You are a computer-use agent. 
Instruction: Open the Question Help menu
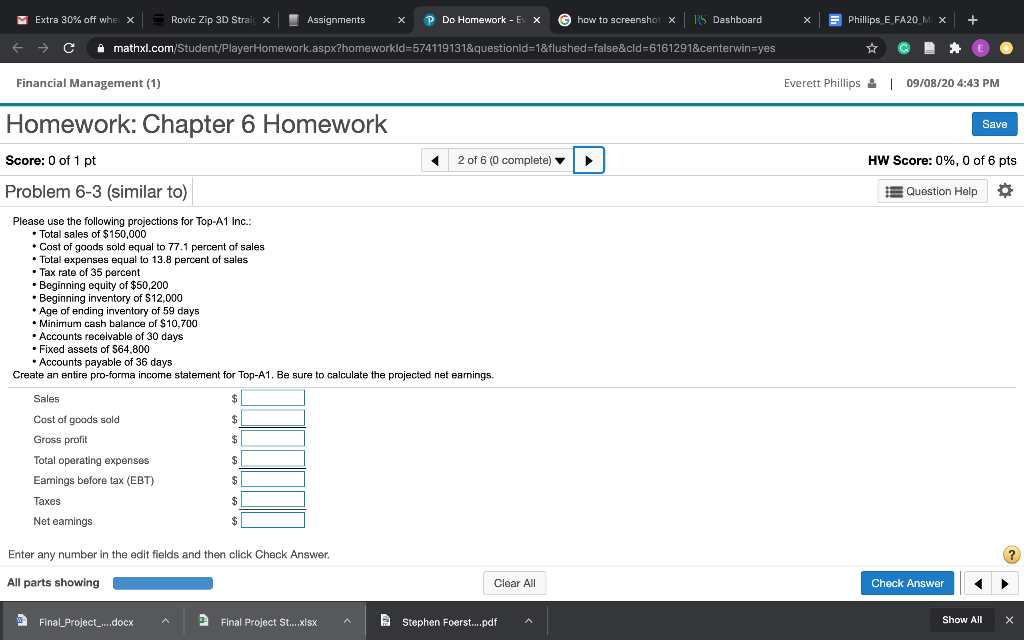pos(931,190)
